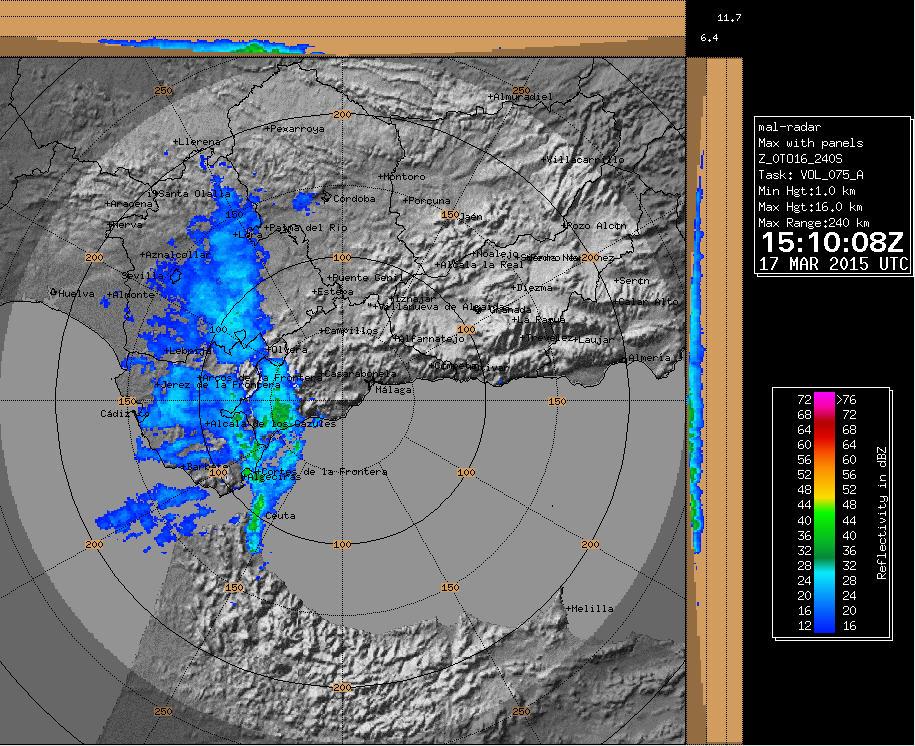The image size is (915, 746).
Task: Select the Calar Alto label
Action: click(x=646, y=302)
